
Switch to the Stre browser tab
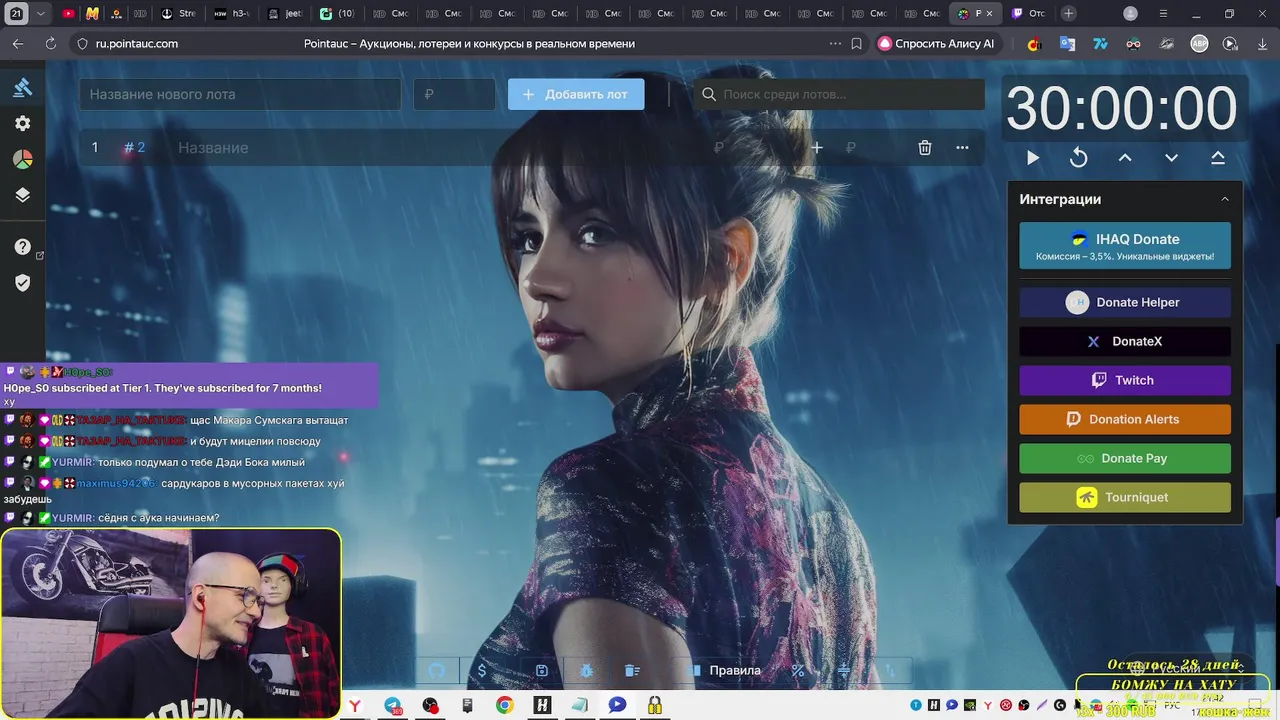point(178,13)
